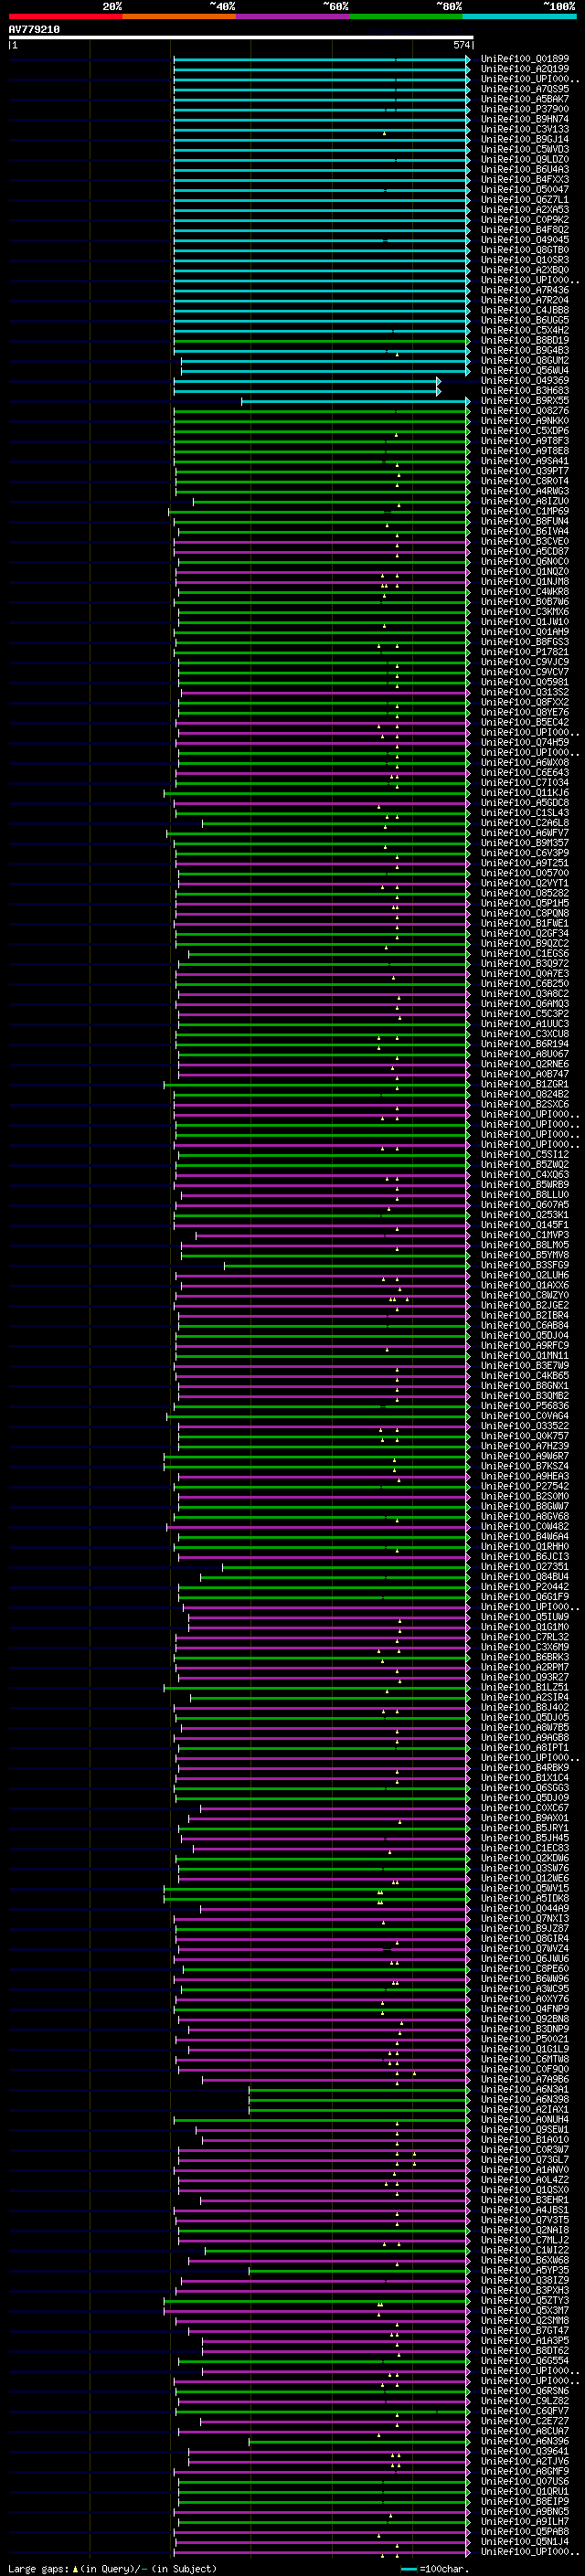Select hit label UniRef100_P17821
The image size is (585, 2576).
coord(525,652)
